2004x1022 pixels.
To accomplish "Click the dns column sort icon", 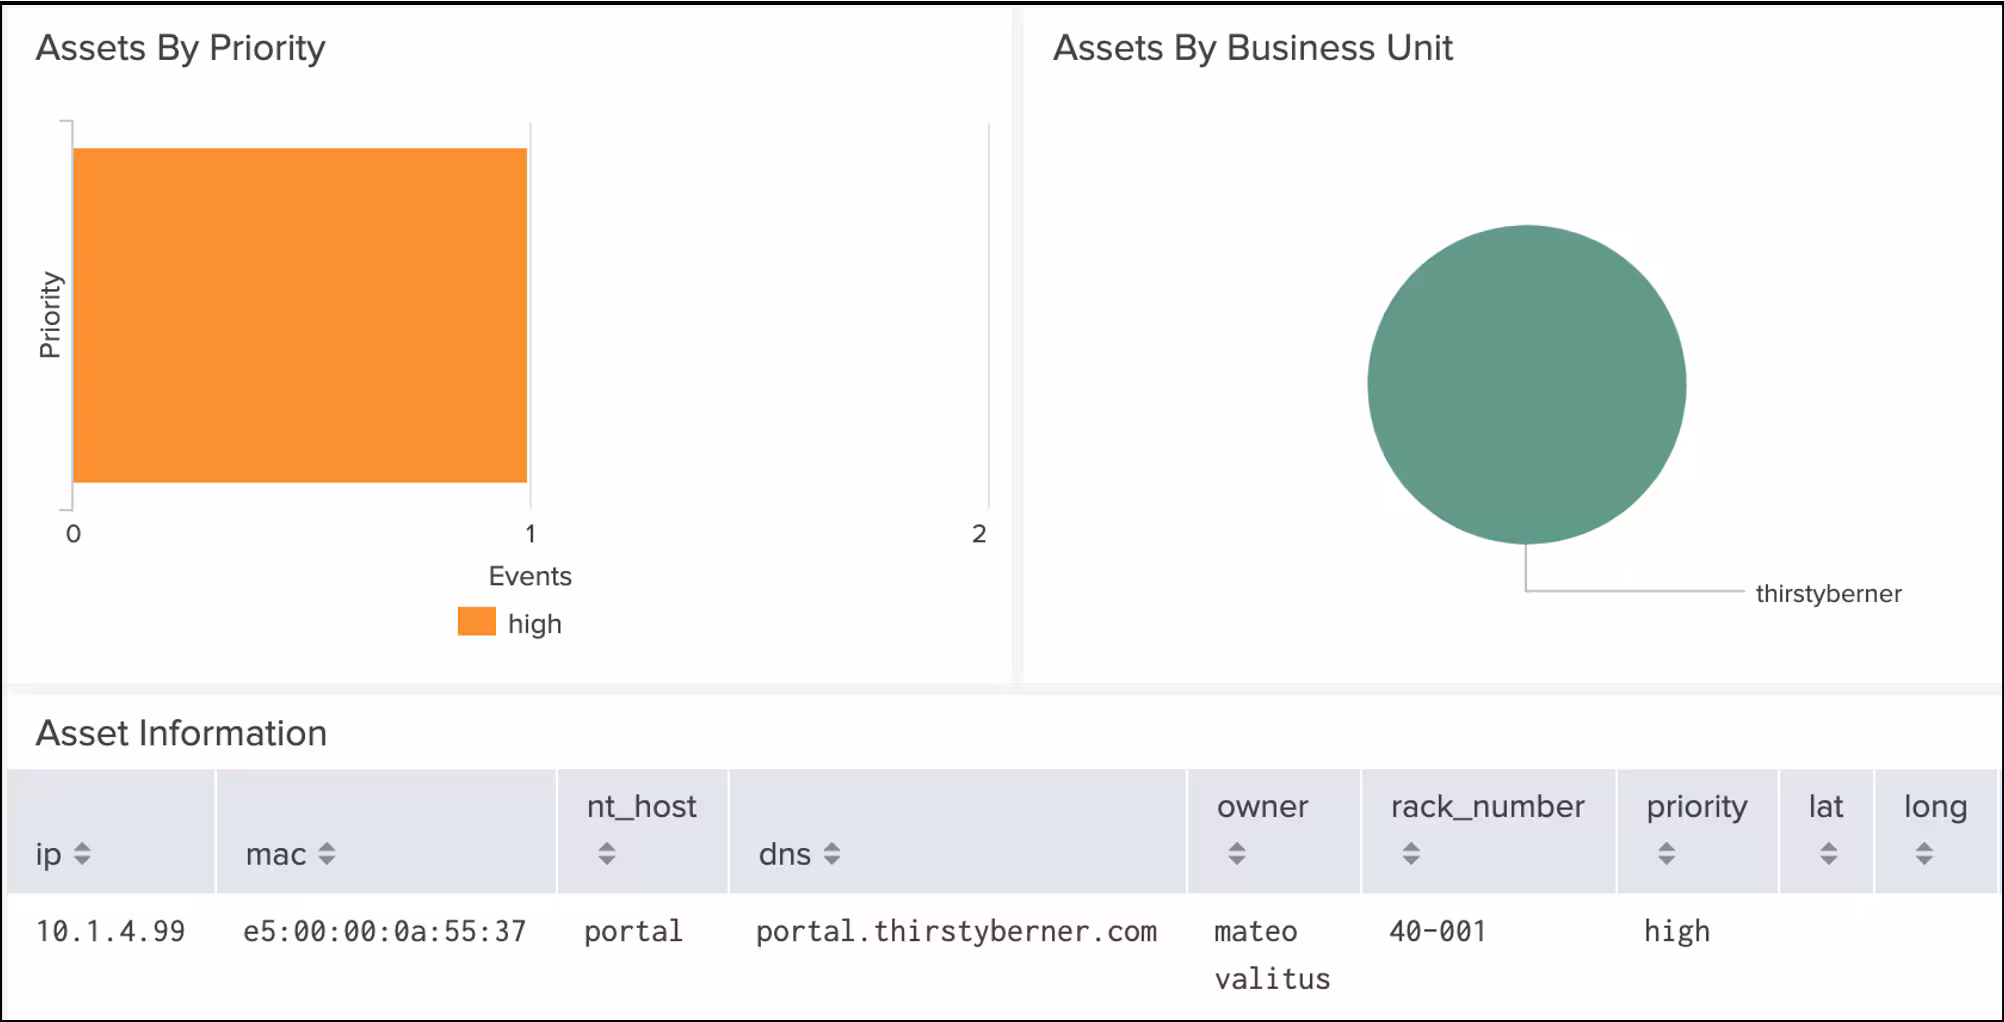I will [832, 854].
